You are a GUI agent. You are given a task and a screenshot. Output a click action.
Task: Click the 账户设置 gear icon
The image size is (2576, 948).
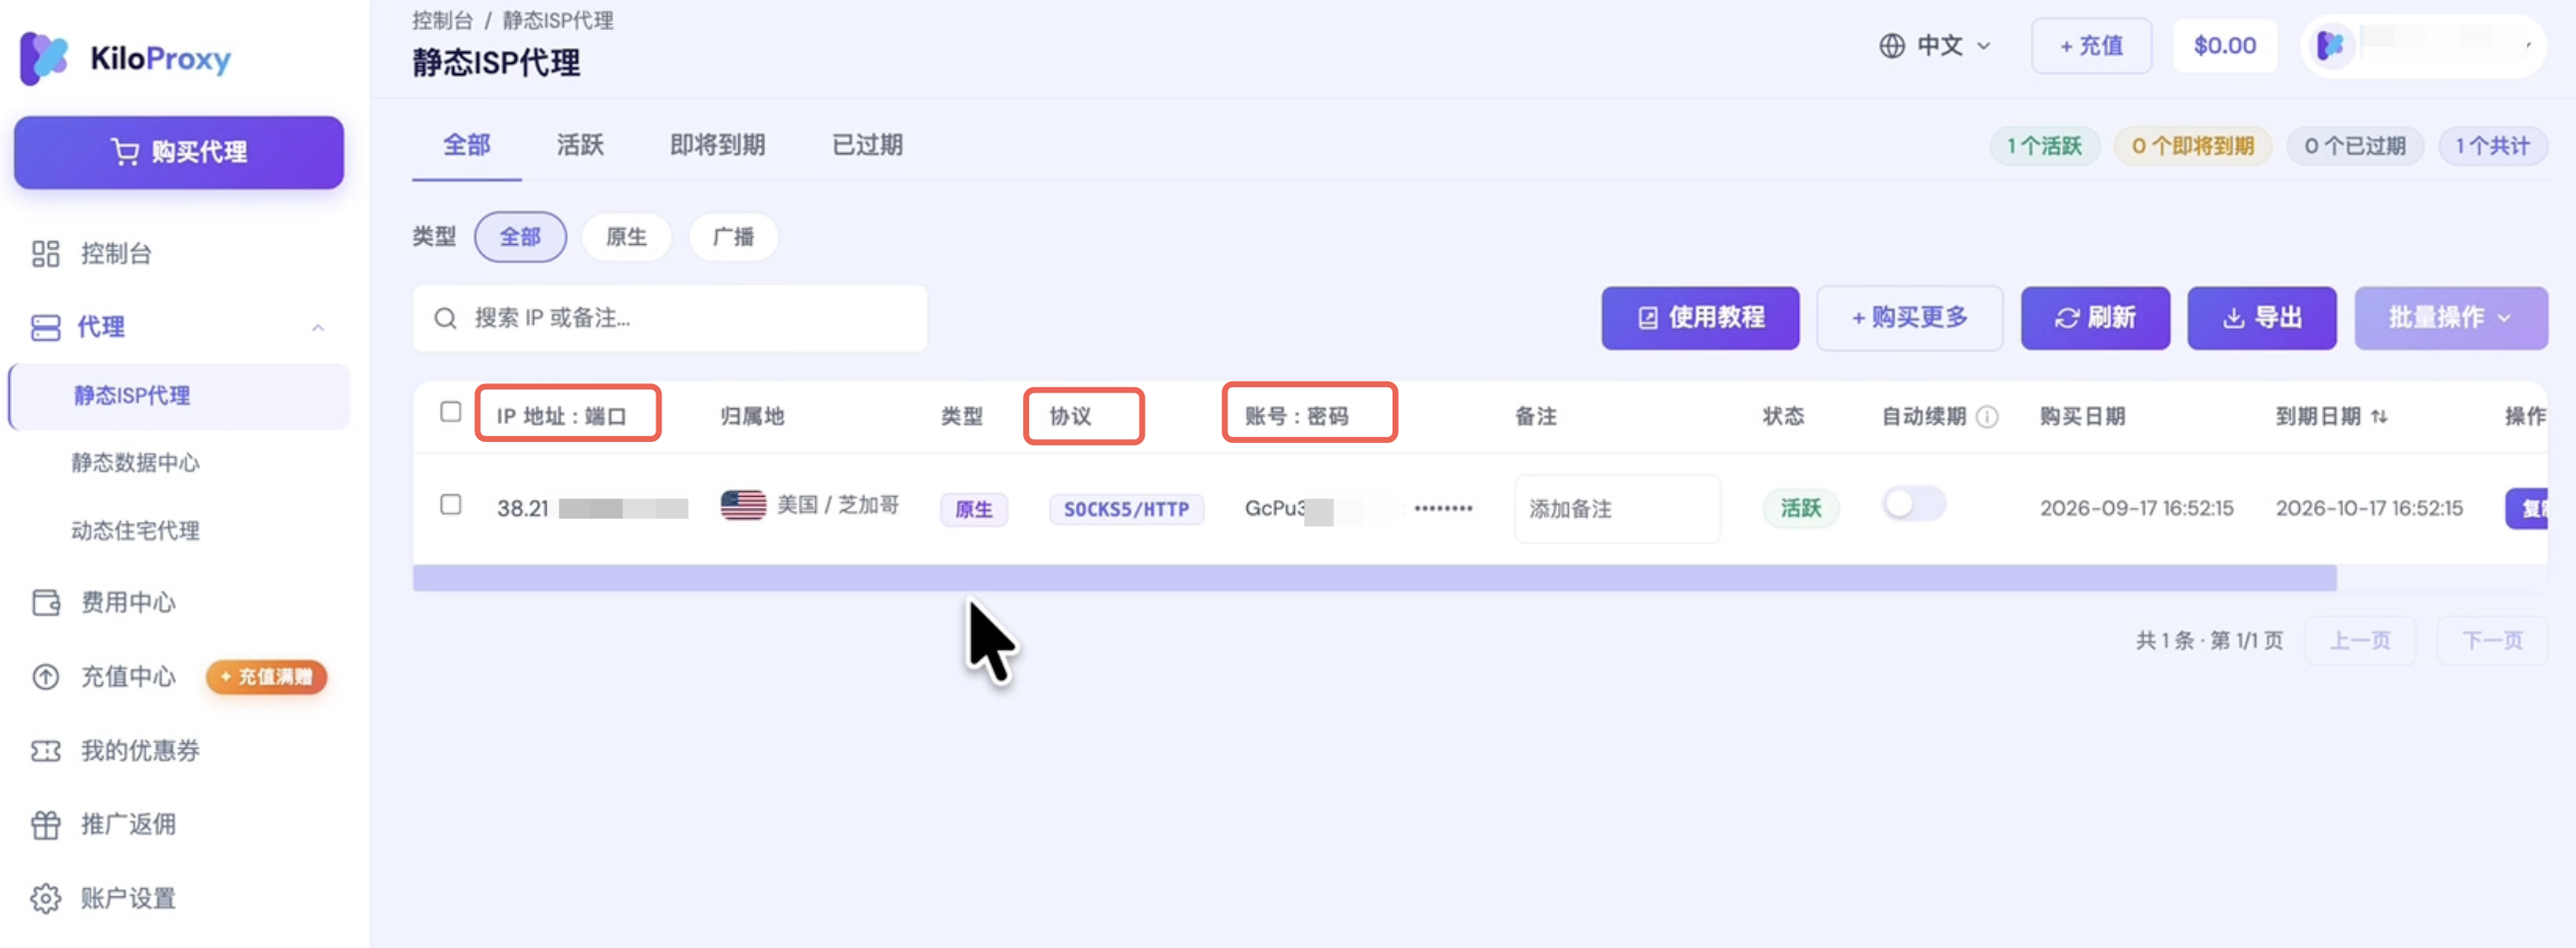46,899
